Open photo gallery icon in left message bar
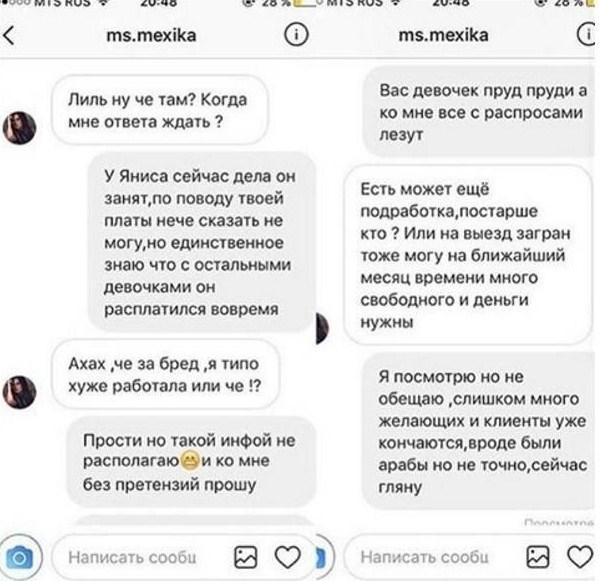Viewport: 599px width, 581px height. pyautogui.click(x=245, y=557)
